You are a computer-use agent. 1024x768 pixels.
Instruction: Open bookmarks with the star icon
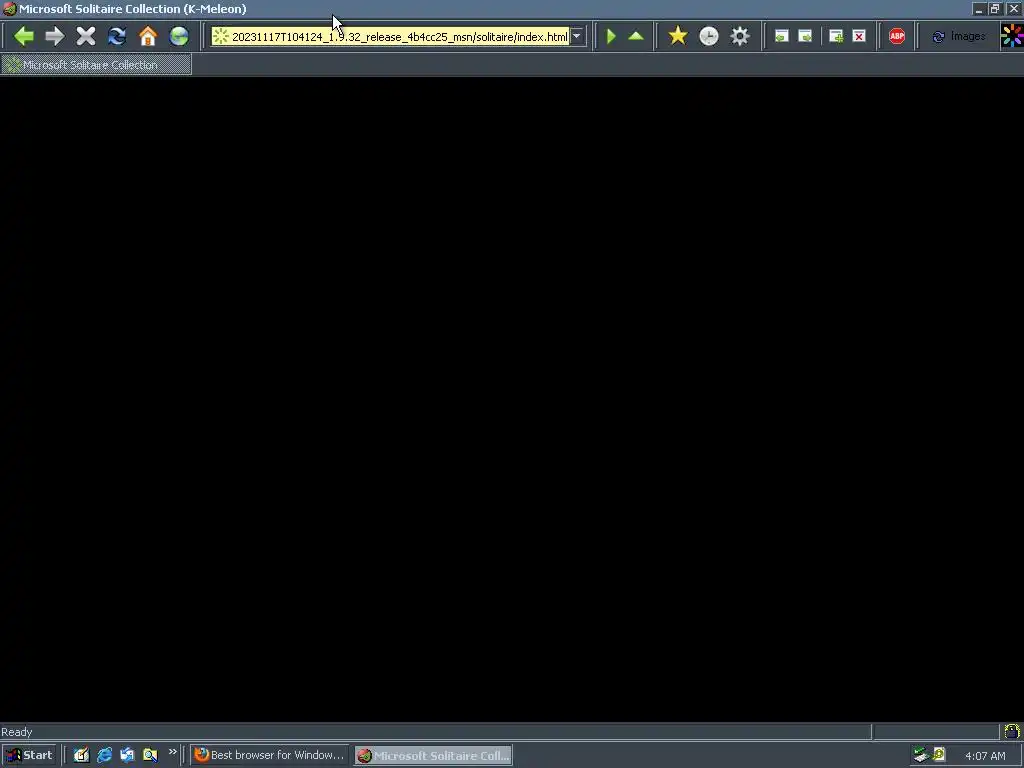pyautogui.click(x=678, y=36)
